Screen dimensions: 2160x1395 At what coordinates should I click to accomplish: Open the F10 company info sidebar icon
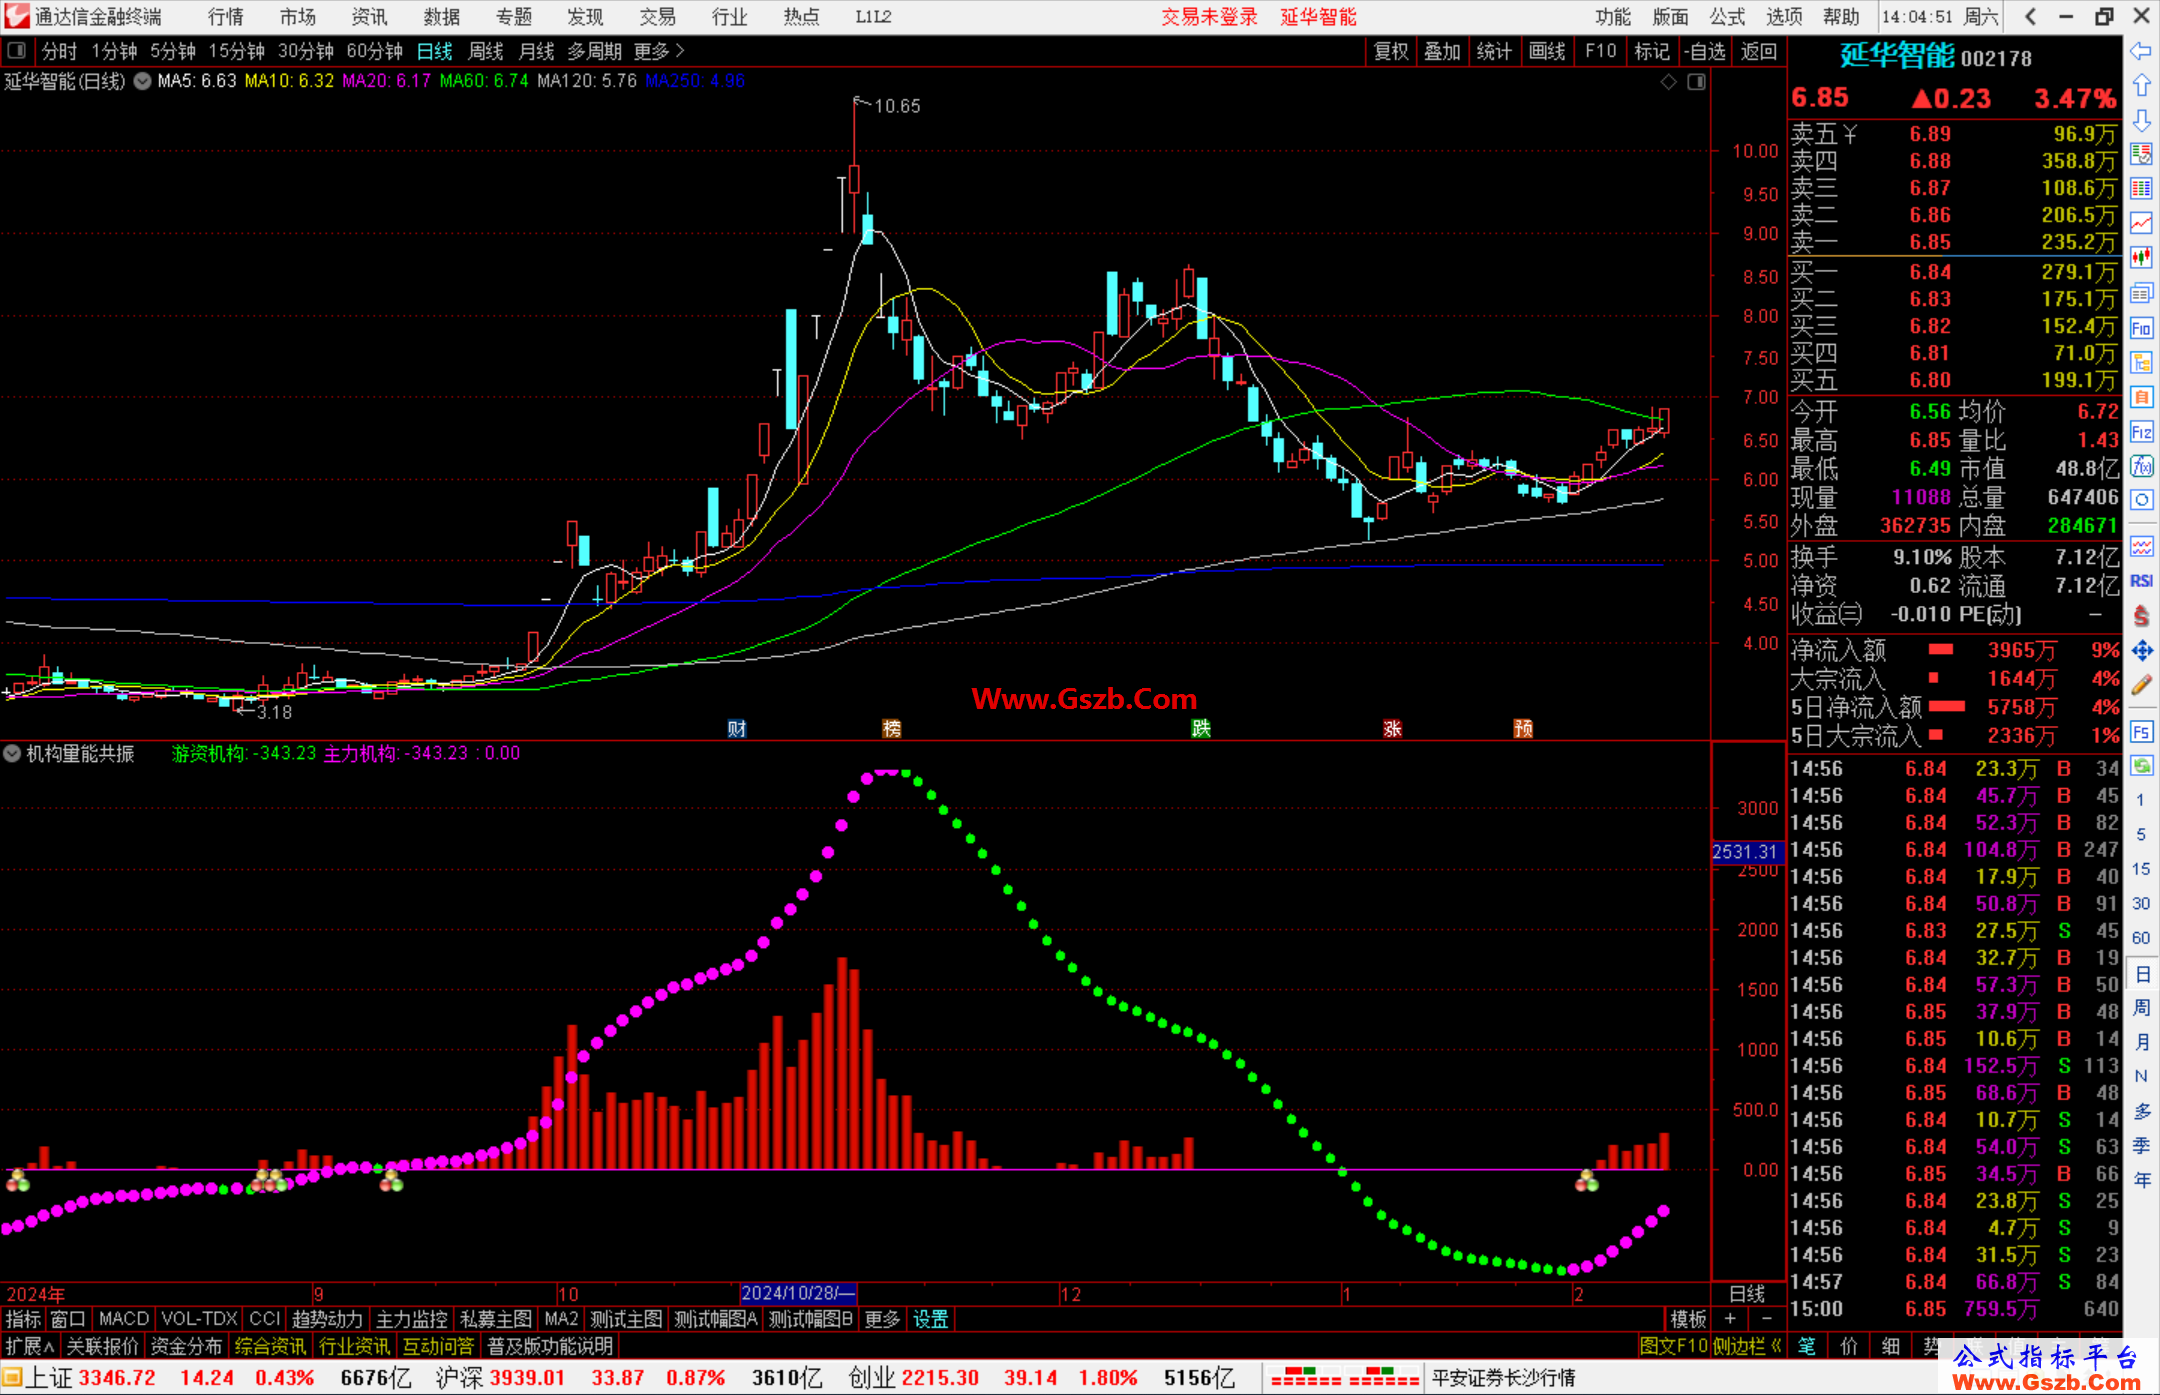(x=2141, y=328)
